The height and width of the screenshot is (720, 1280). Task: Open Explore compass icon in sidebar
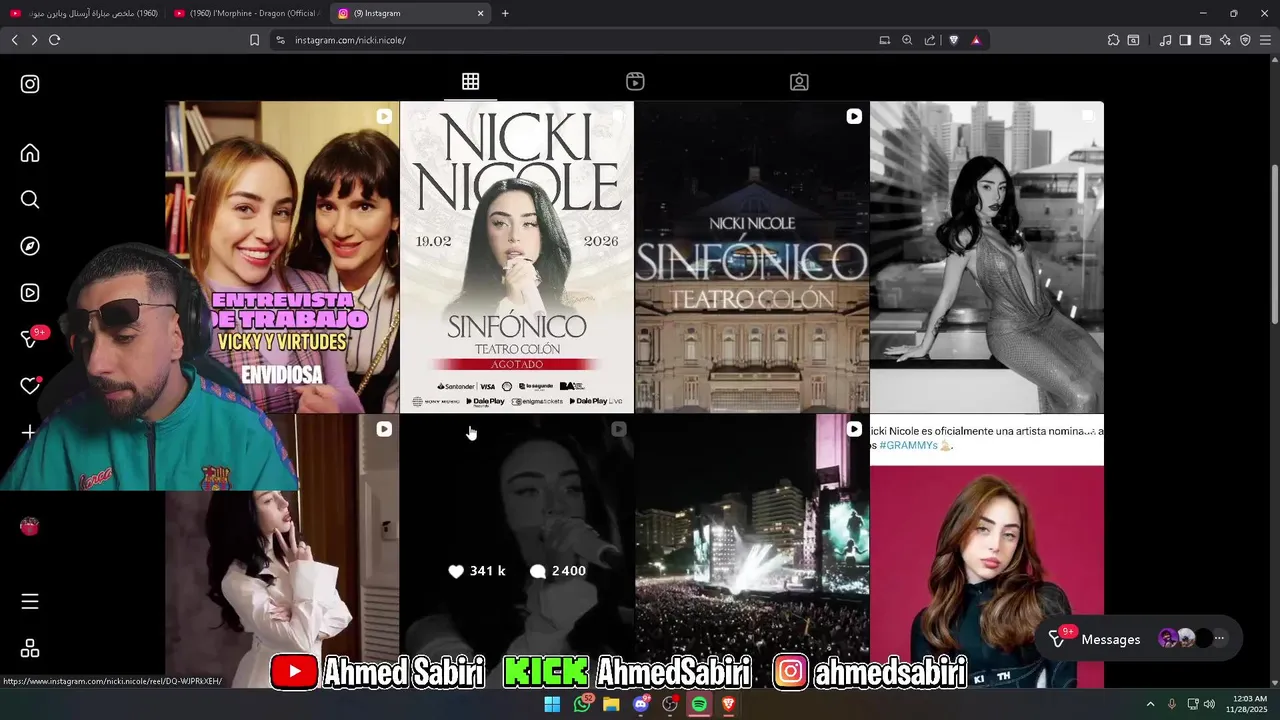click(30, 246)
